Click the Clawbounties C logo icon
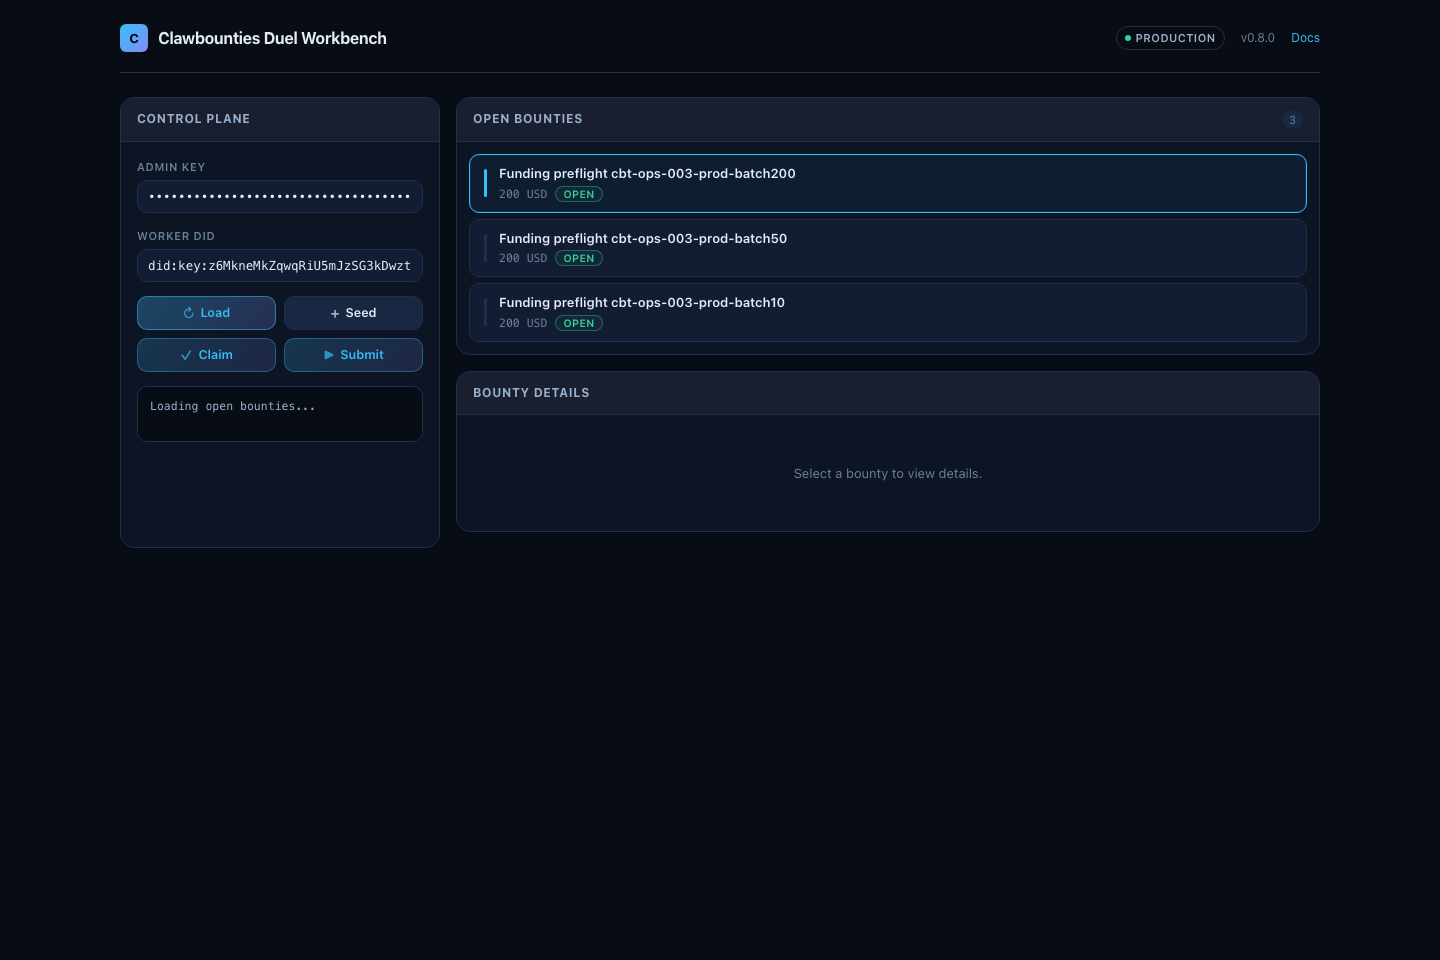The image size is (1440, 960). click(134, 38)
